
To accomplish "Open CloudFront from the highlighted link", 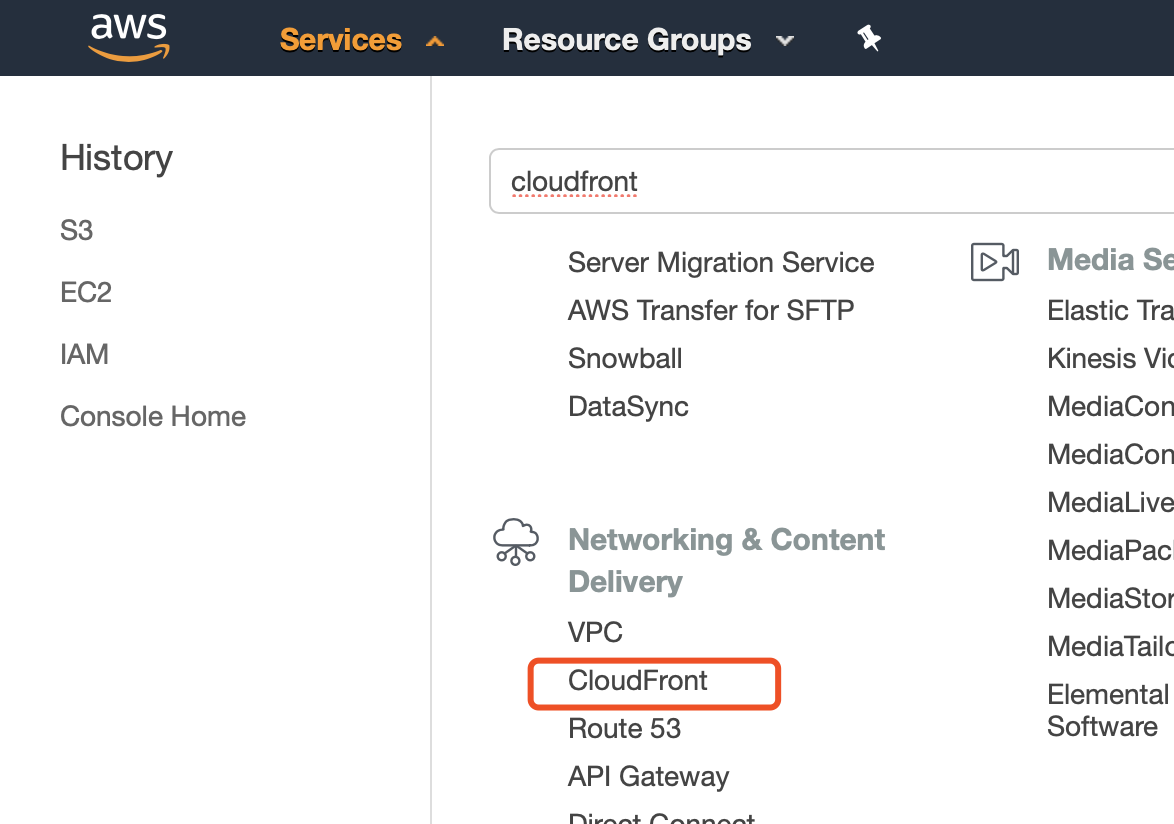I will (x=637, y=681).
